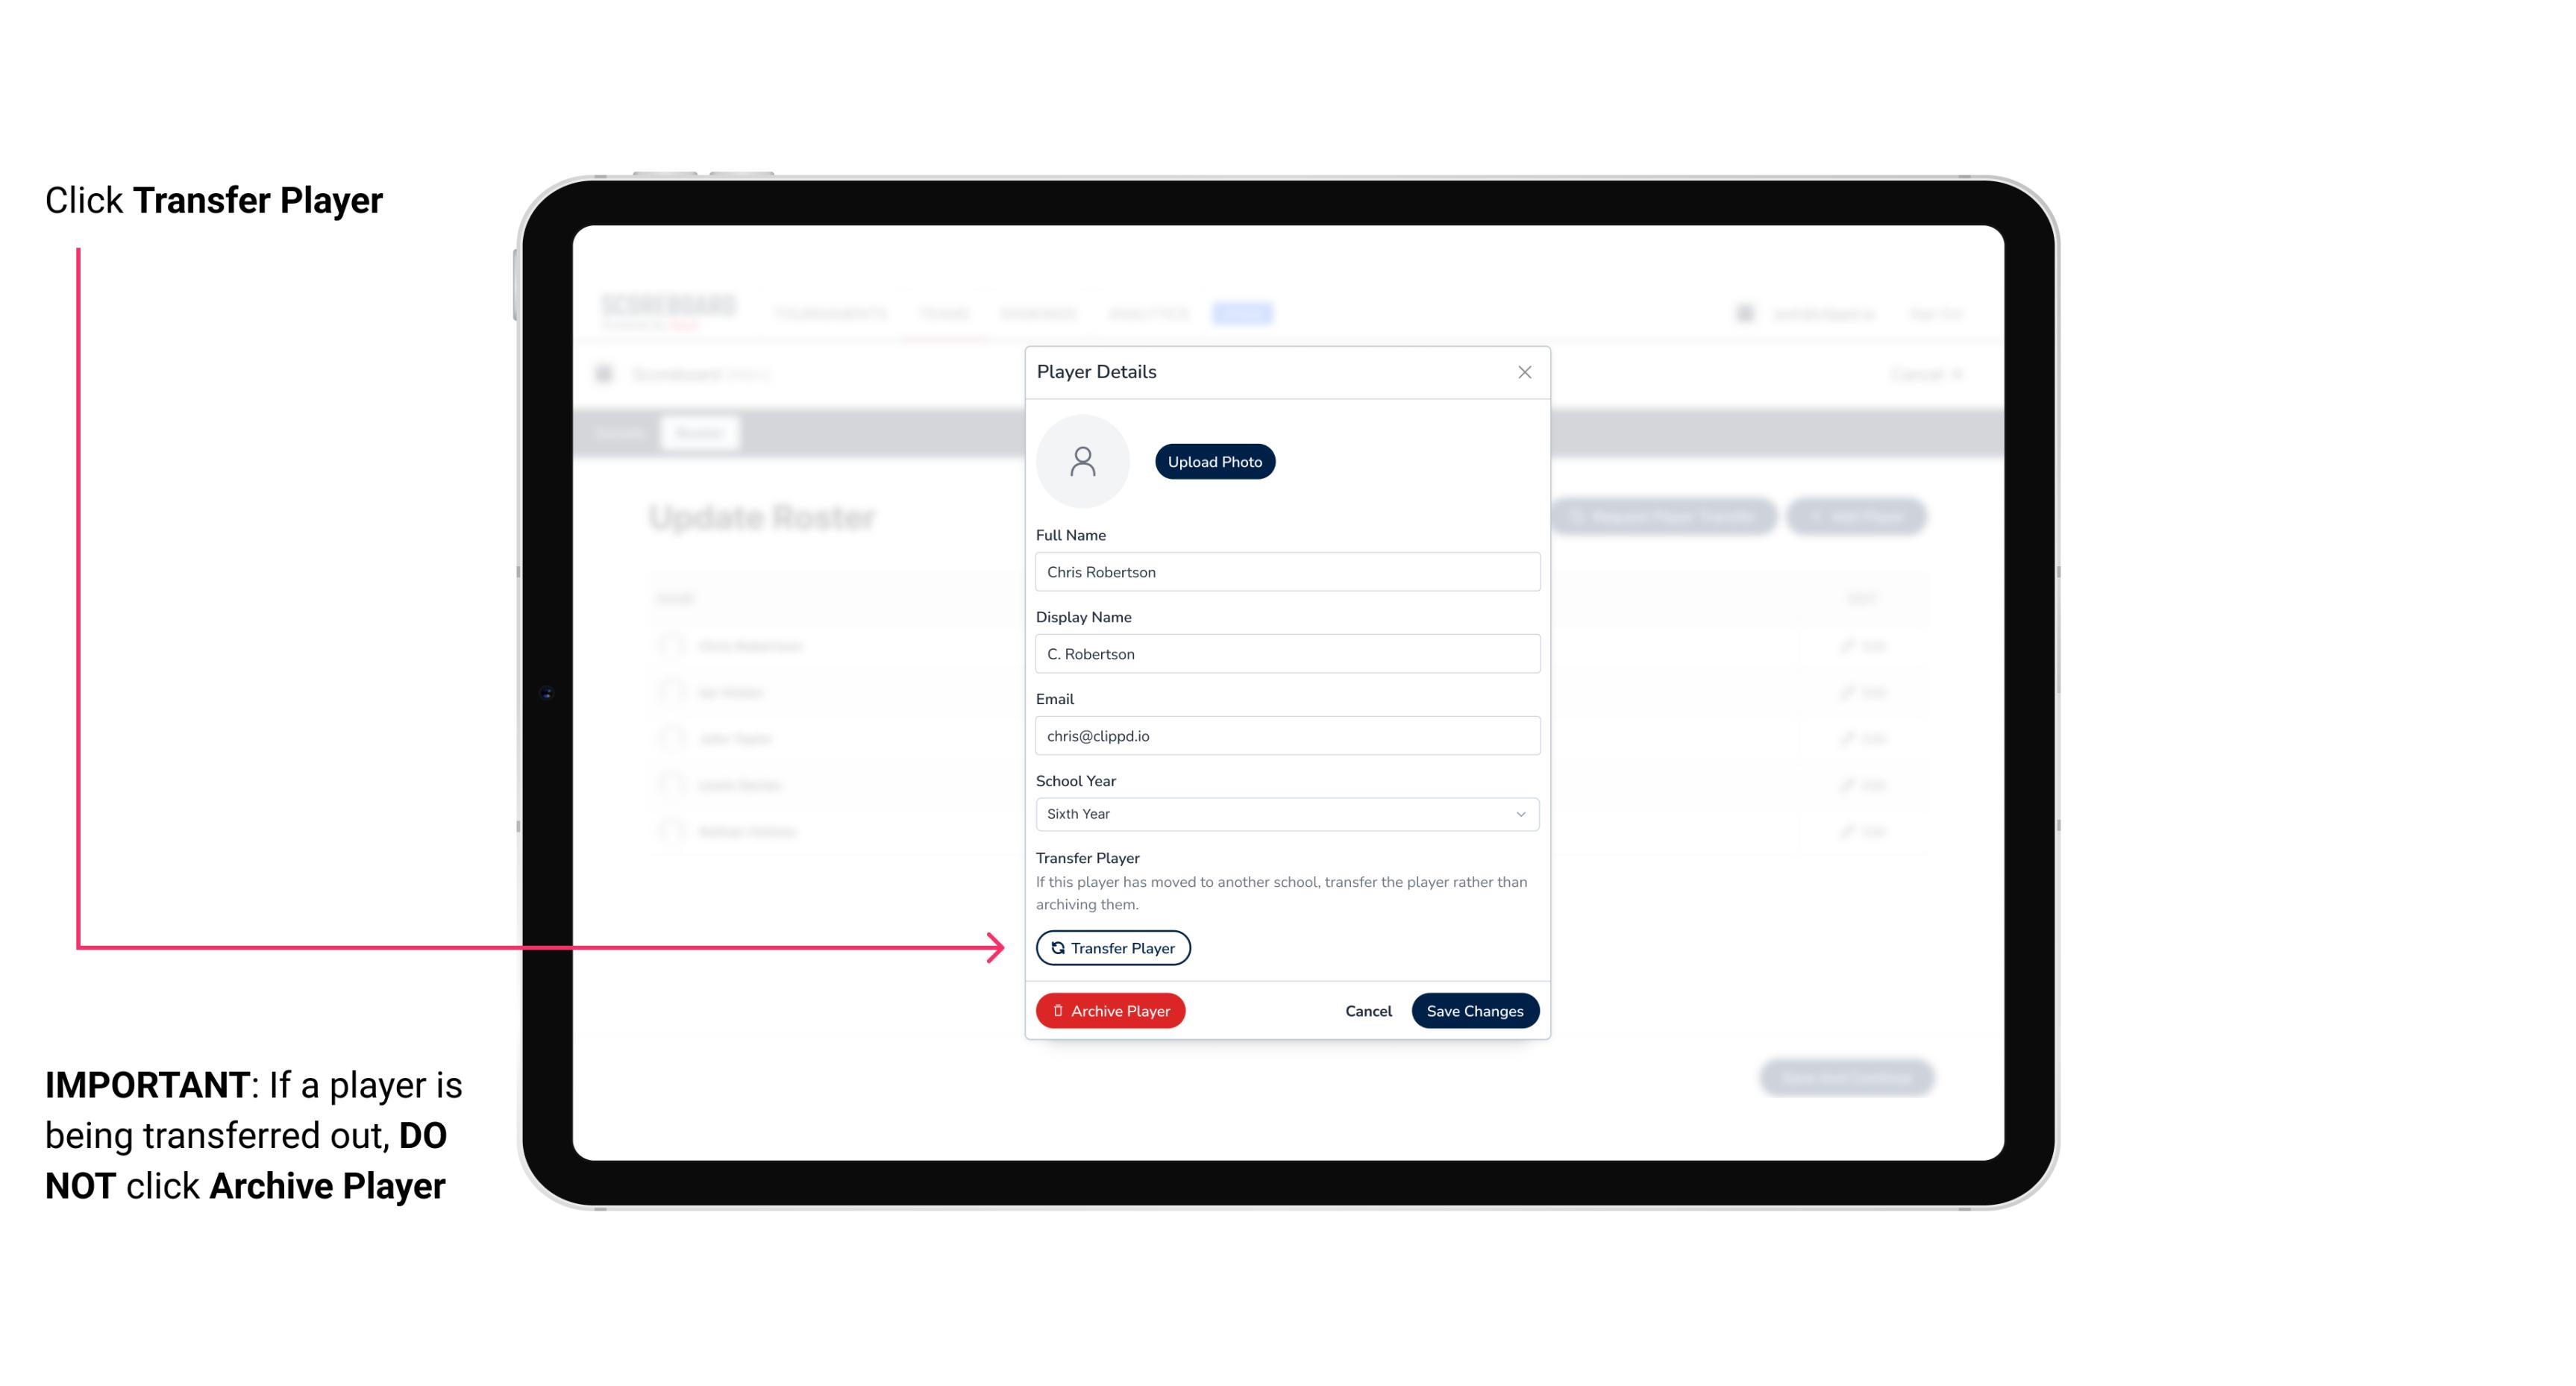
Task: Click the Email input field
Action: tap(1285, 734)
